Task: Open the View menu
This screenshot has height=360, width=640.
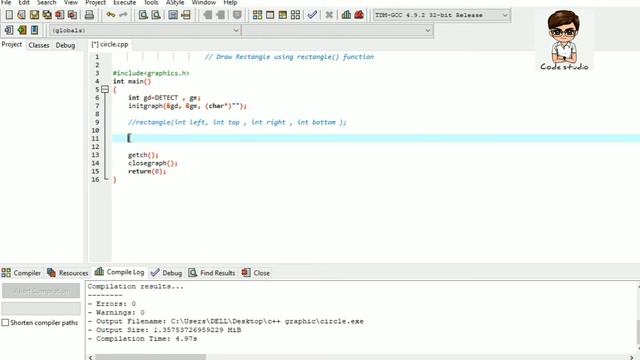Action: (71, 2)
